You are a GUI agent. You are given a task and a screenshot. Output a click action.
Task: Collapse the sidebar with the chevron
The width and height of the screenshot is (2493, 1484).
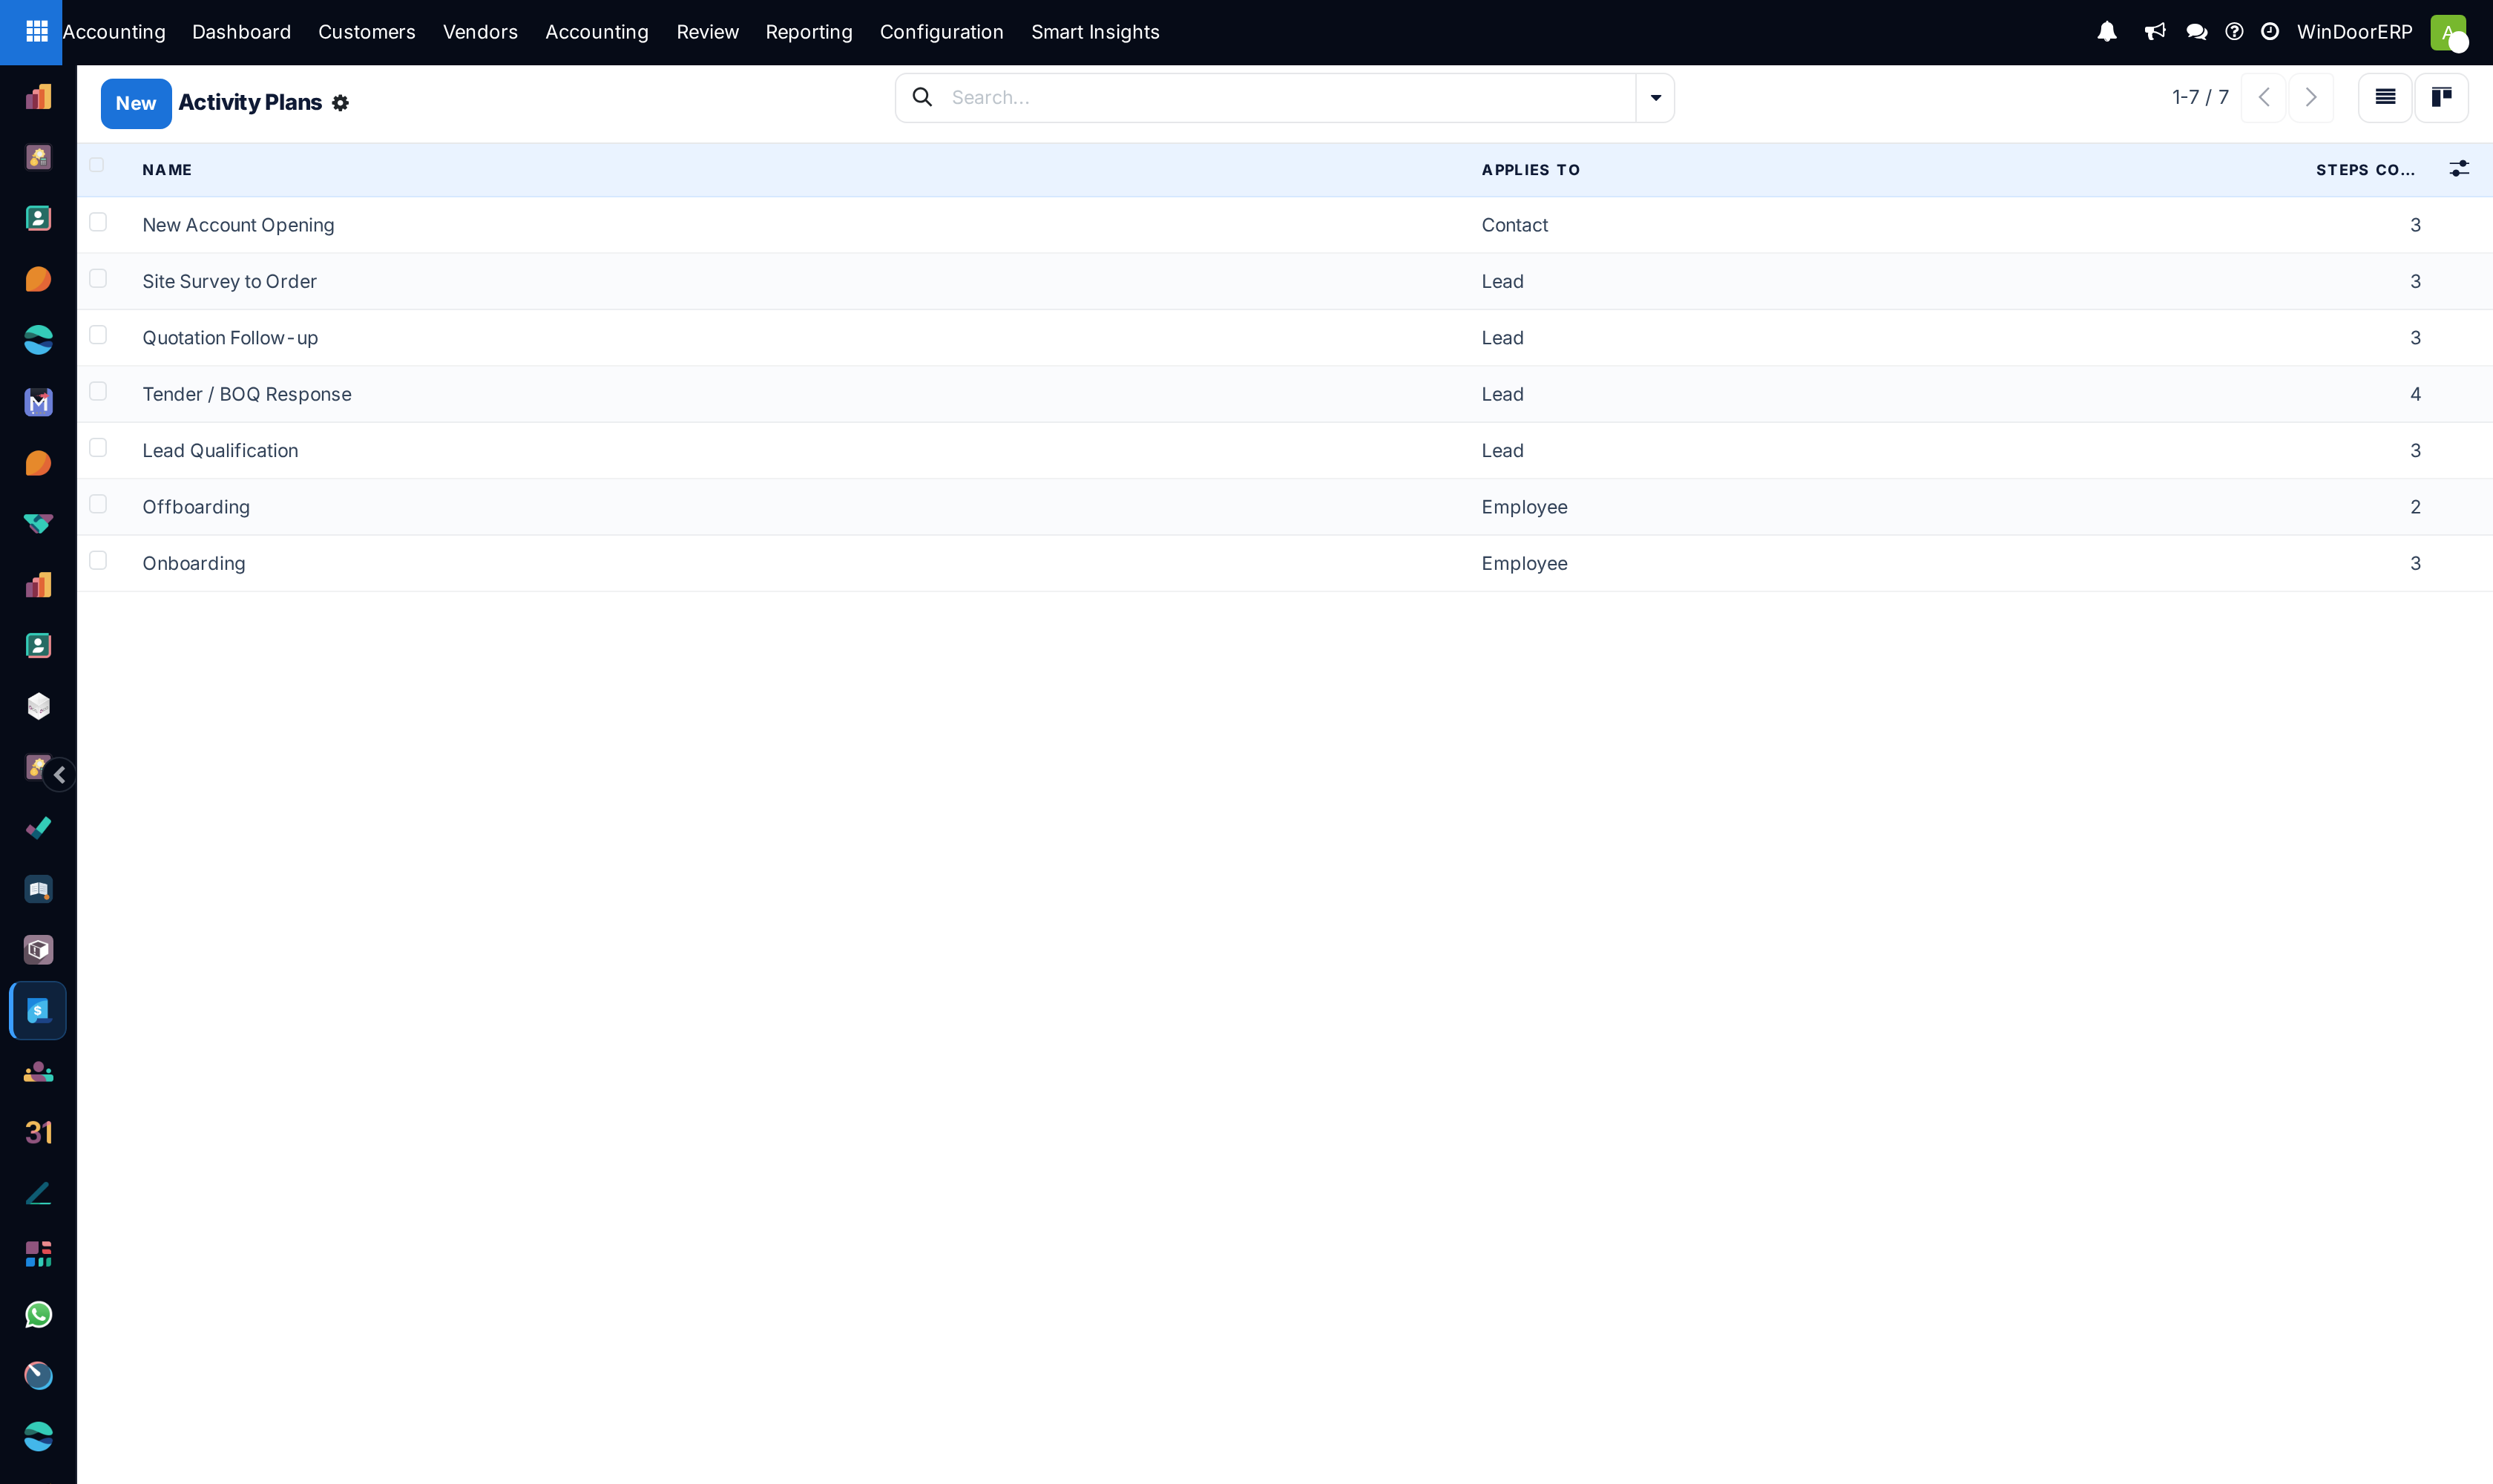coord(60,775)
